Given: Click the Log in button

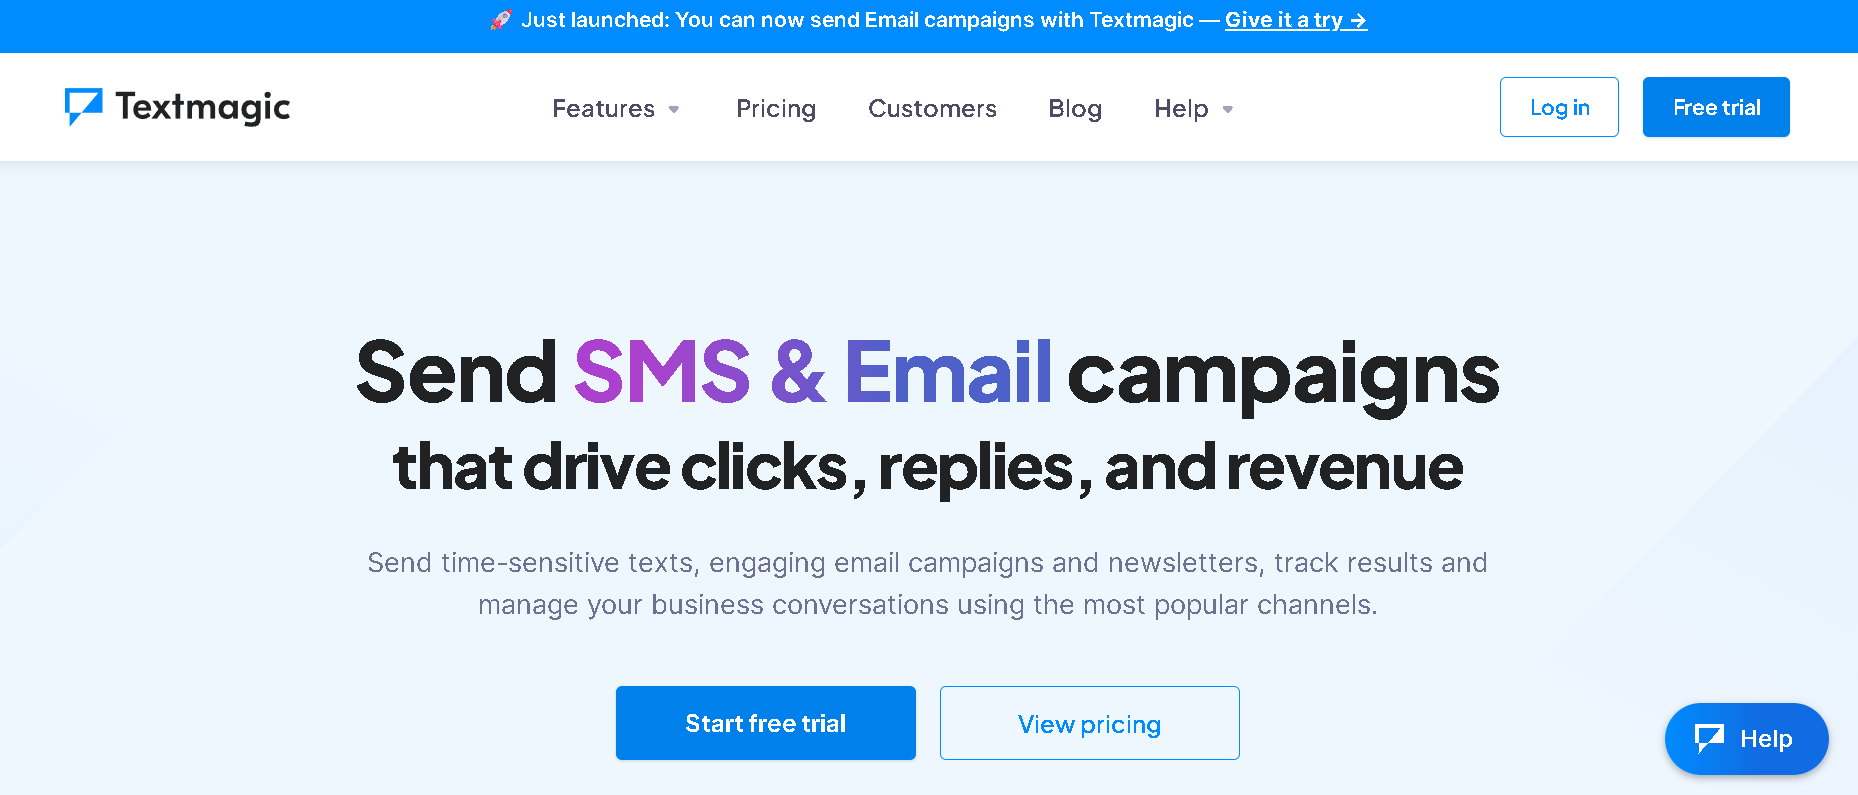Looking at the screenshot, I should [1559, 107].
